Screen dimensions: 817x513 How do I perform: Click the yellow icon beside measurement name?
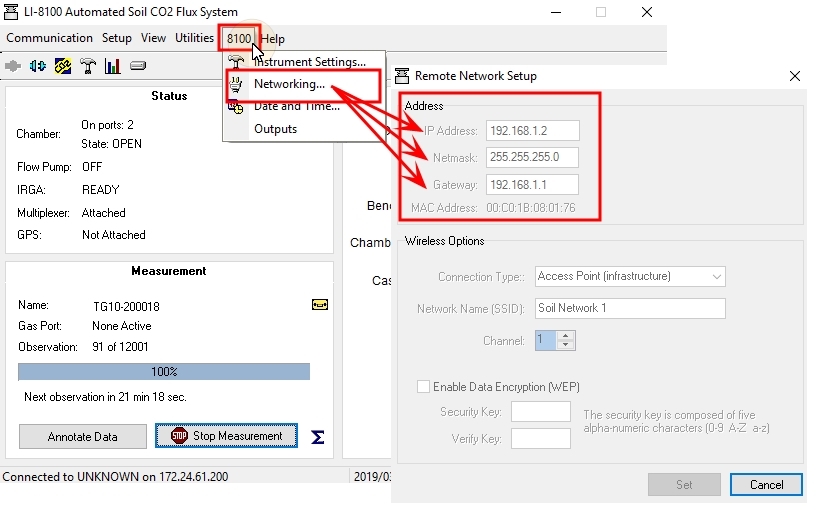tap(320, 305)
